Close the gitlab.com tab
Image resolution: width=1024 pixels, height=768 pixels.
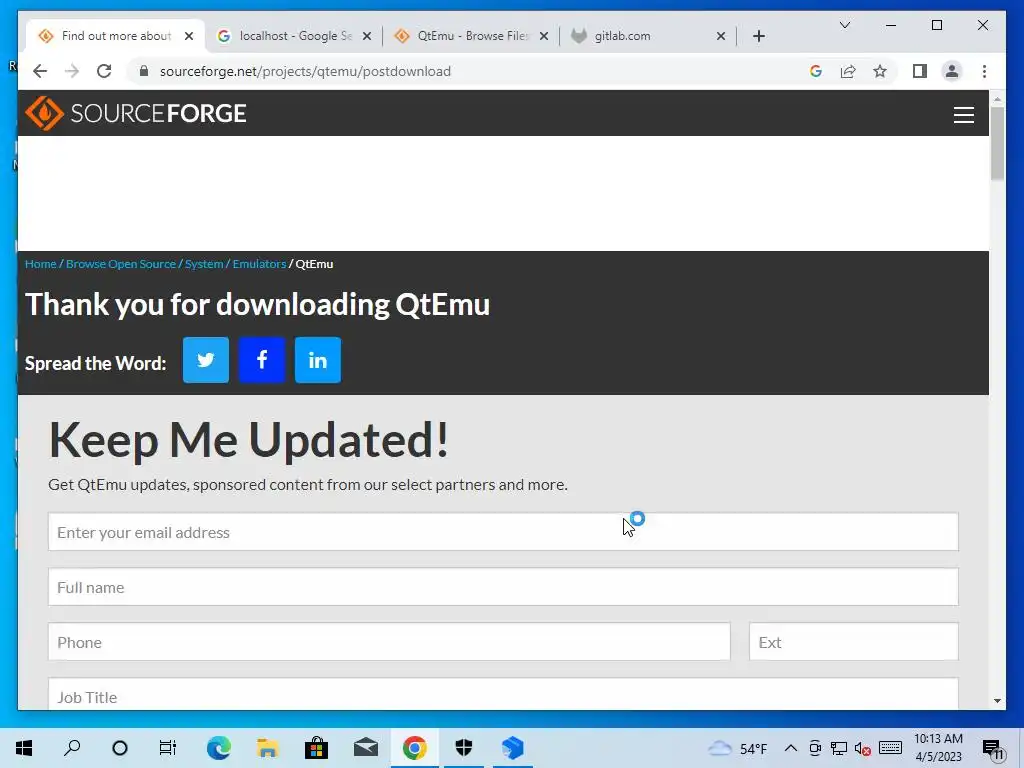pos(721,36)
